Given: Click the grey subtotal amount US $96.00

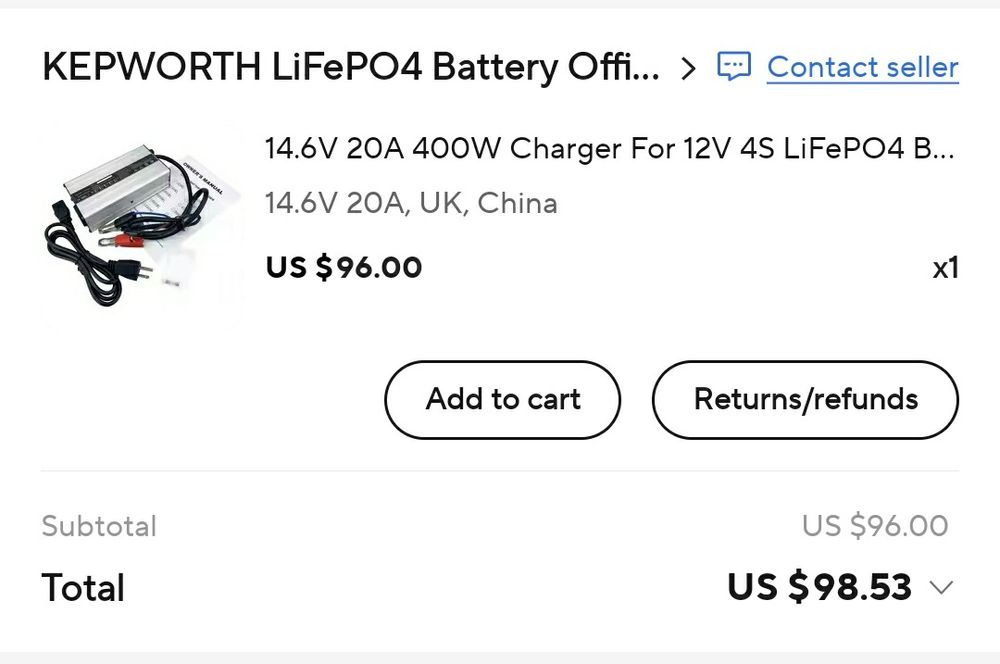Looking at the screenshot, I should [x=874, y=525].
